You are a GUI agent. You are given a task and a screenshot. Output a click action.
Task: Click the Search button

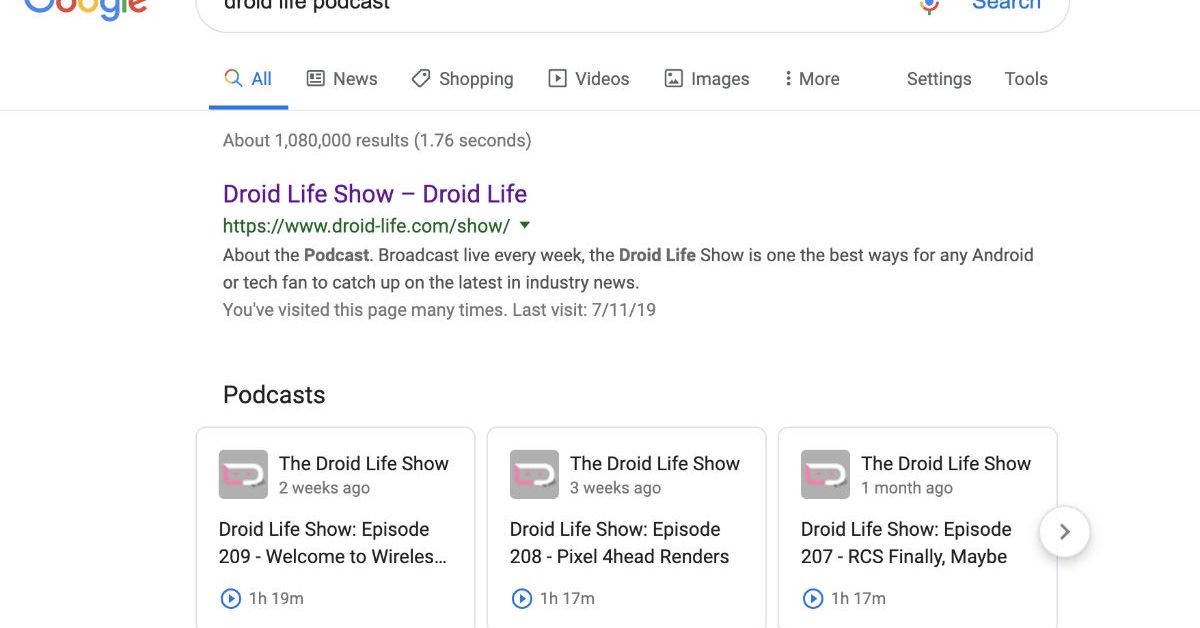coord(1005,6)
